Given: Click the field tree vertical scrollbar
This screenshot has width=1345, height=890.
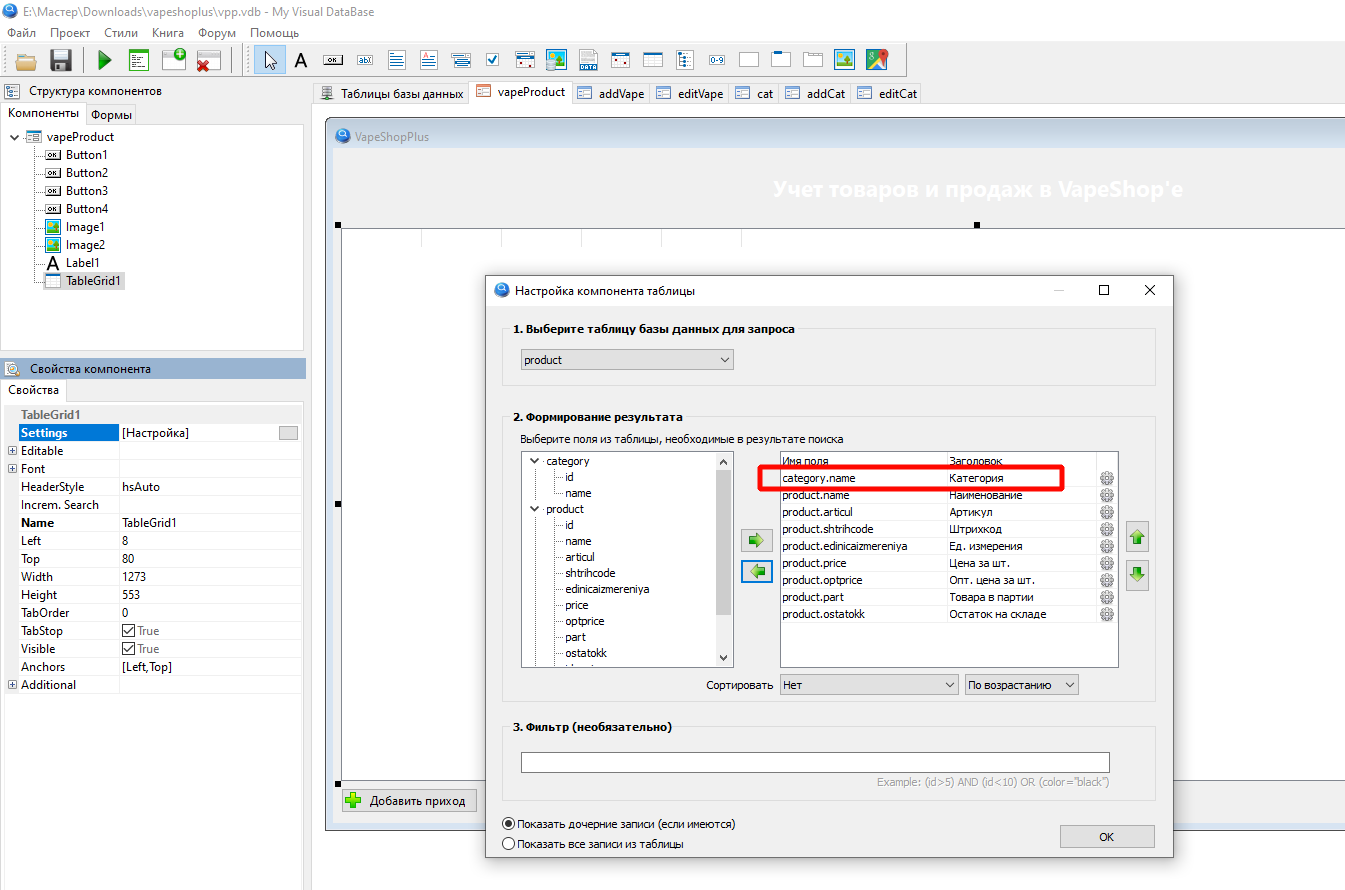Looking at the screenshot, I should click(x=725, y=559).
